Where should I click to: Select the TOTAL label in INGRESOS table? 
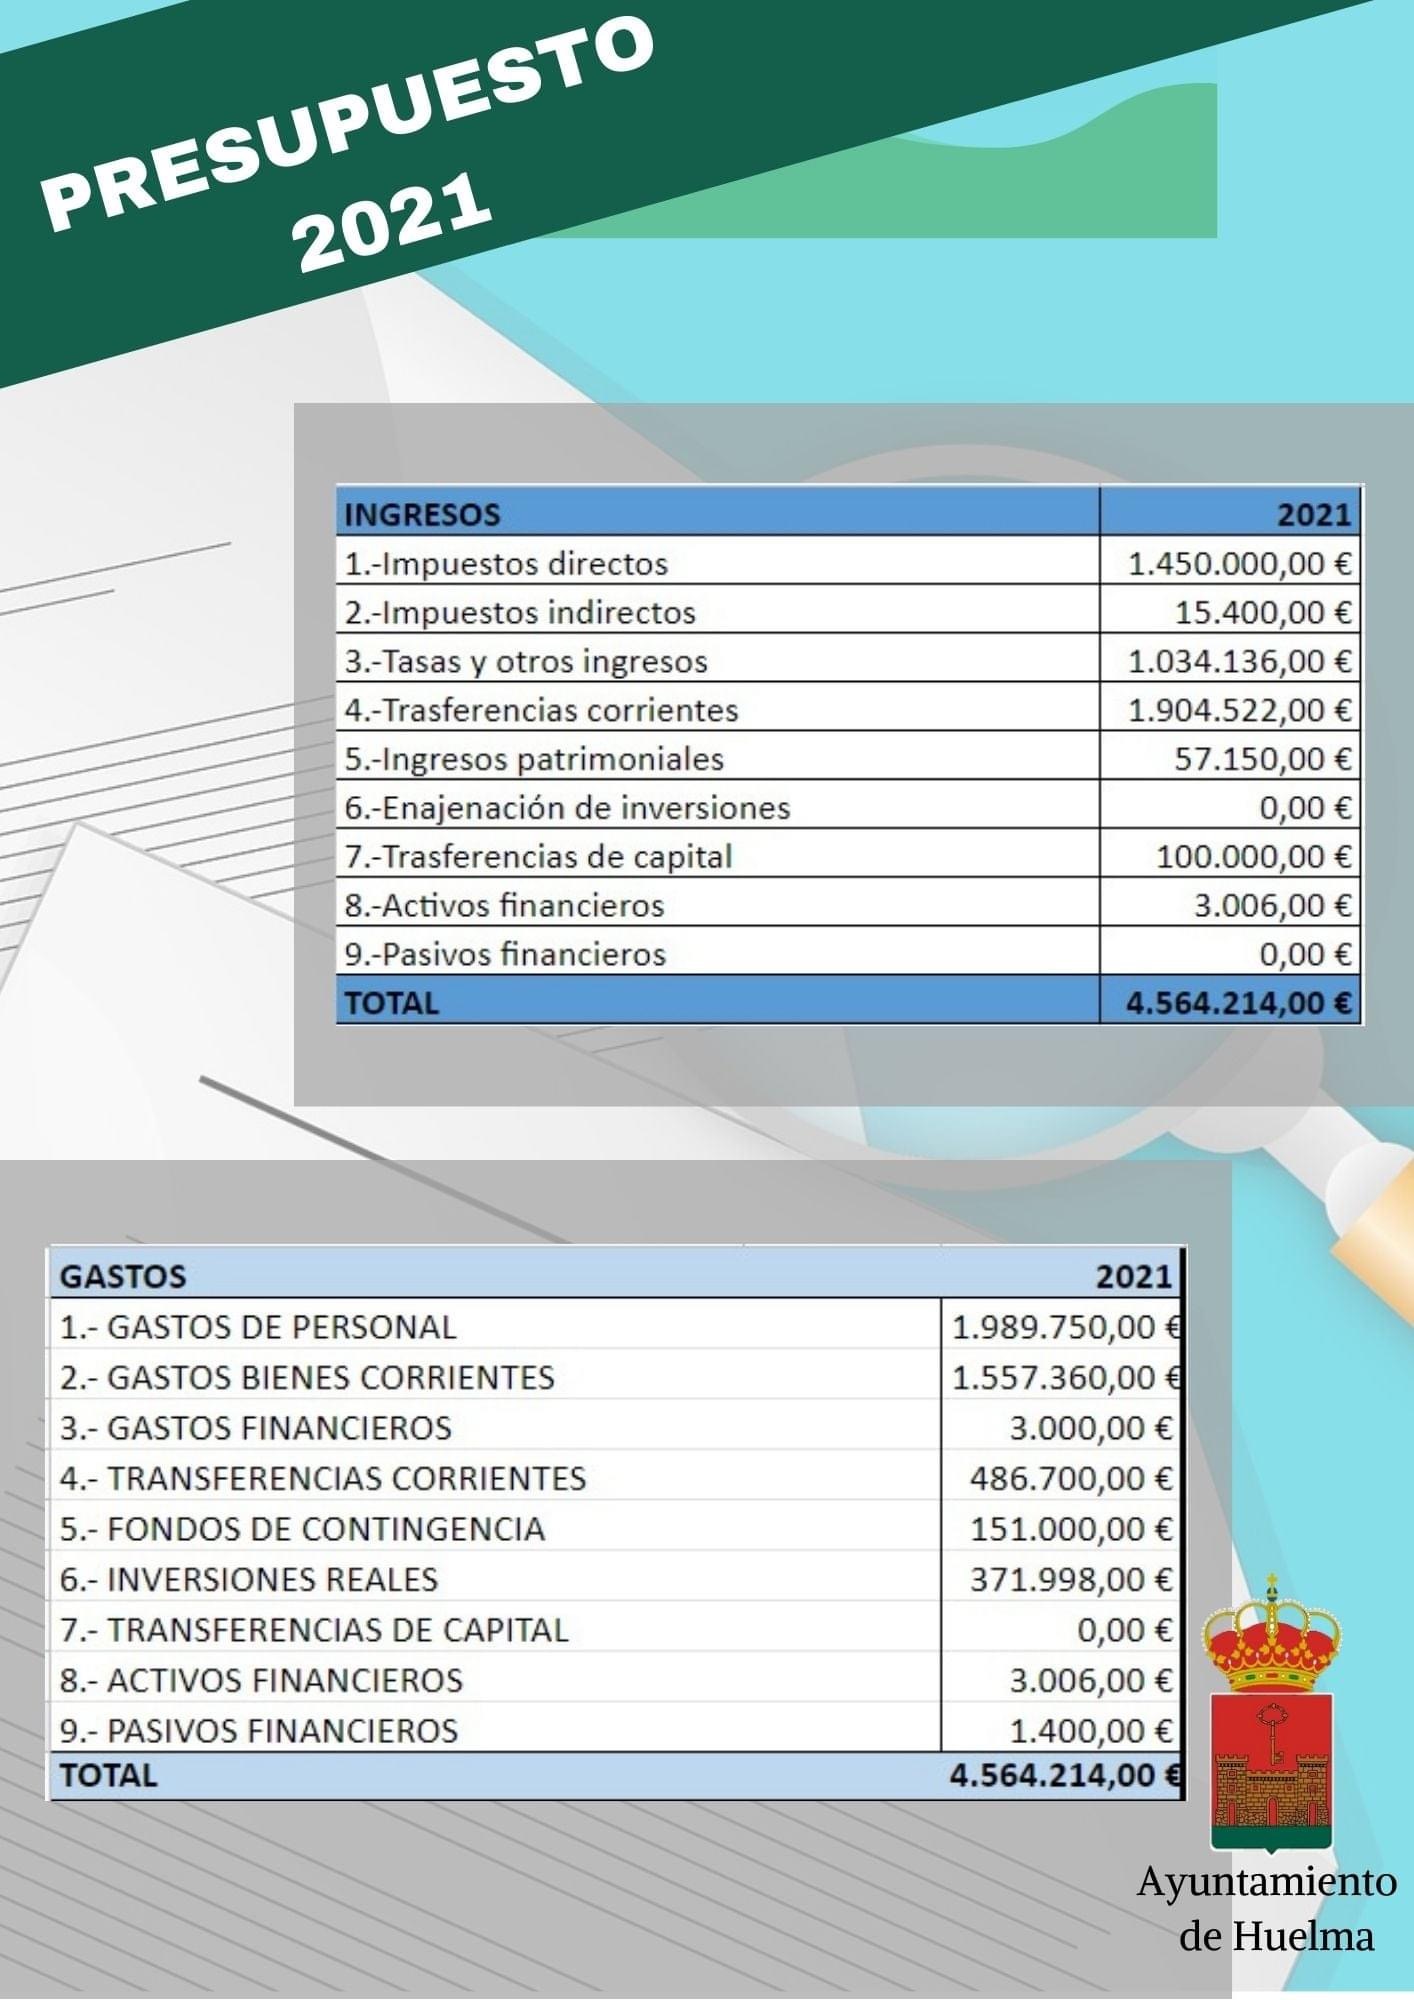[392, 1003]
